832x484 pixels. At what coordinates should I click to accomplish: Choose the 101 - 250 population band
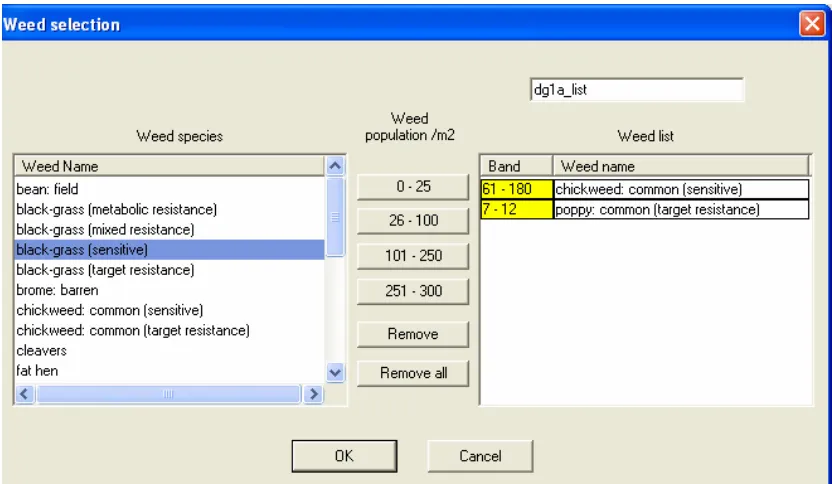tap(413, 256)
